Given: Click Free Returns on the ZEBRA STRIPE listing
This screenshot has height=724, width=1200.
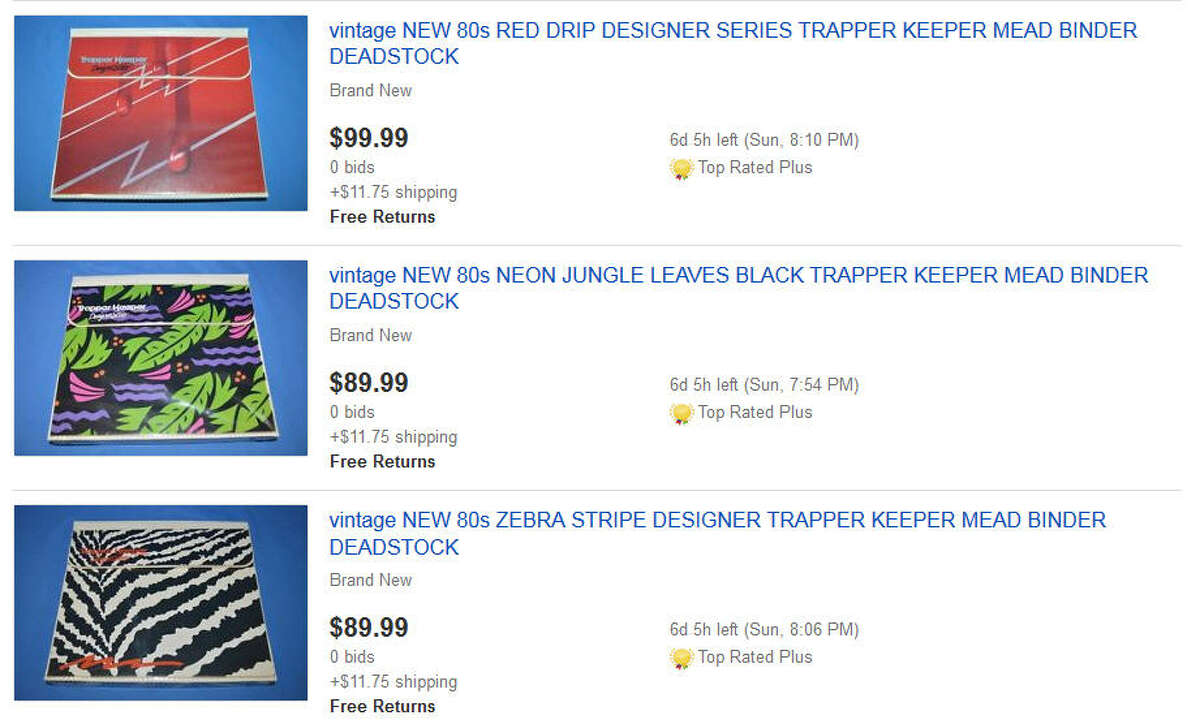Looking at the screenshot, I should point(382,706).
